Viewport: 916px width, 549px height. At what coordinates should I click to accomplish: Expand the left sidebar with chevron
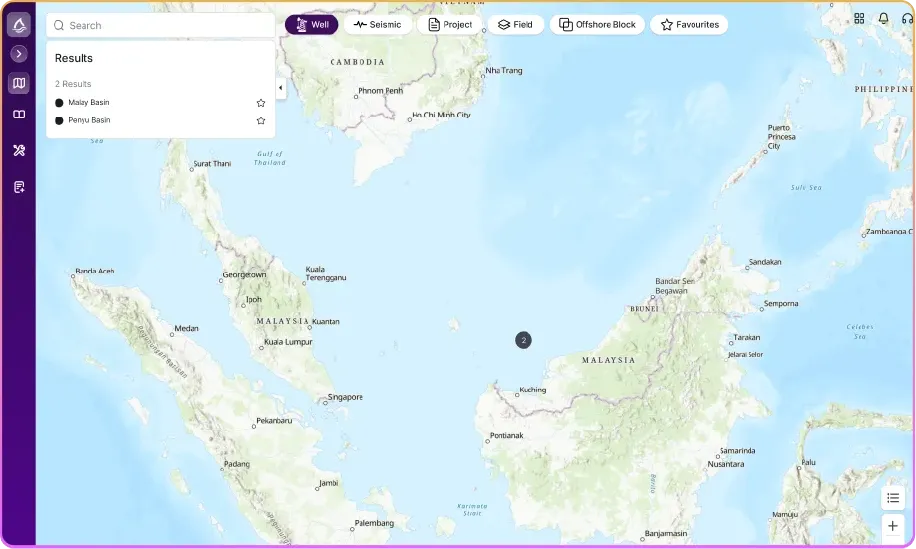pyautogui.click(x=18, y=54)
